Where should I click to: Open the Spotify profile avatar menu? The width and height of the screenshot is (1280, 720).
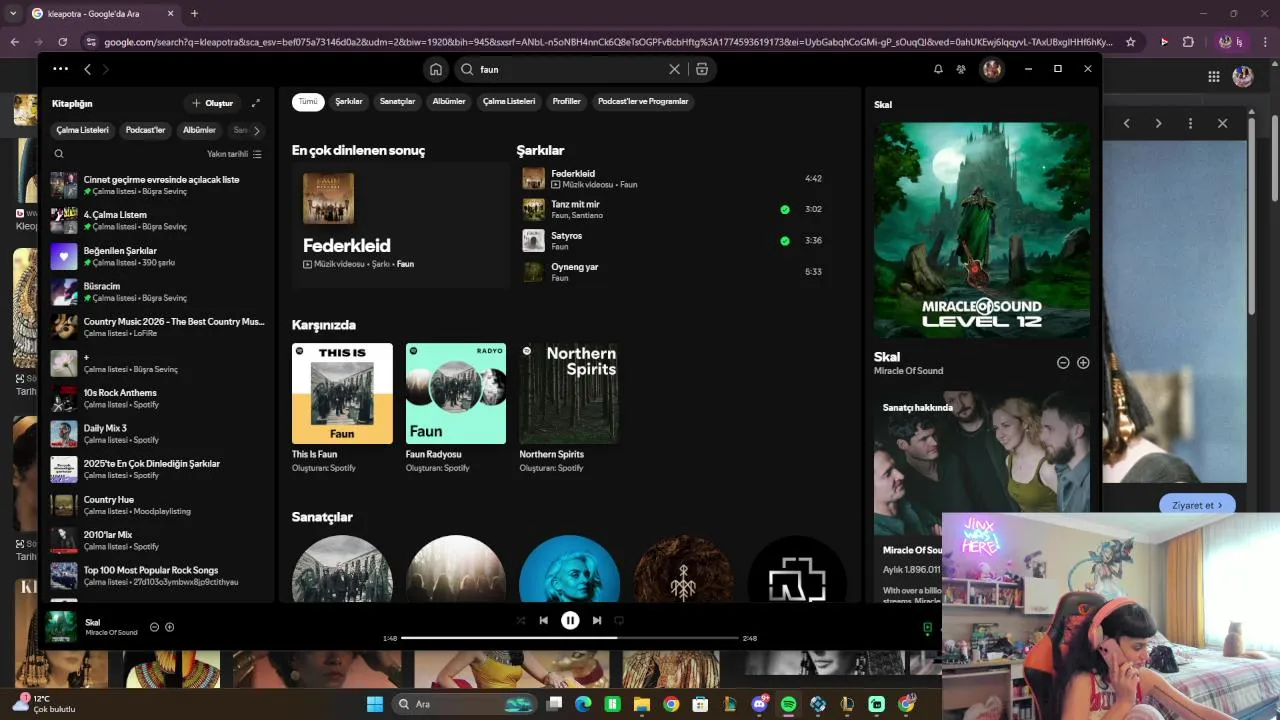pos(991,69)
